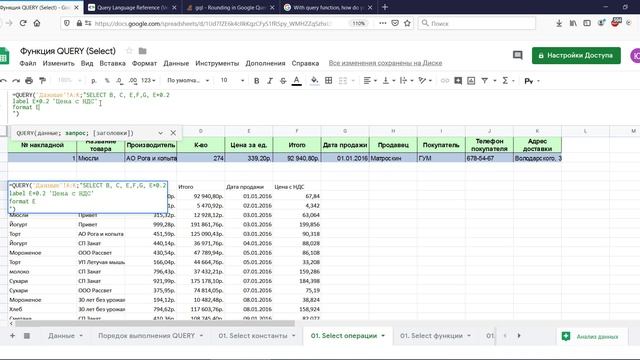640x360 pixels.
Task: Open the font size dropdown
Action: coord(232,81)
